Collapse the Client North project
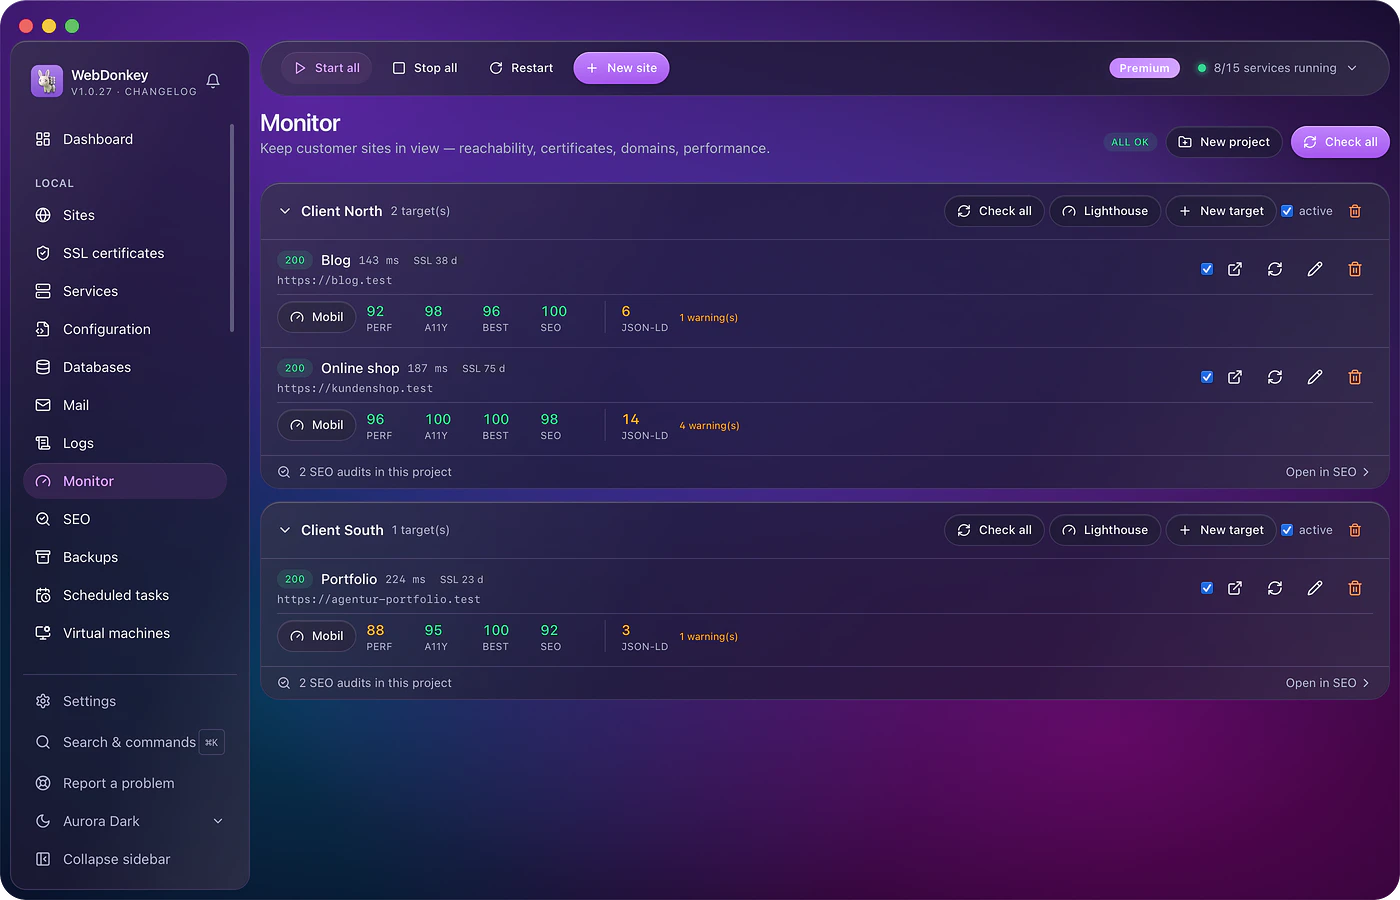This screenshot has height=900, width=1400. 285,211
